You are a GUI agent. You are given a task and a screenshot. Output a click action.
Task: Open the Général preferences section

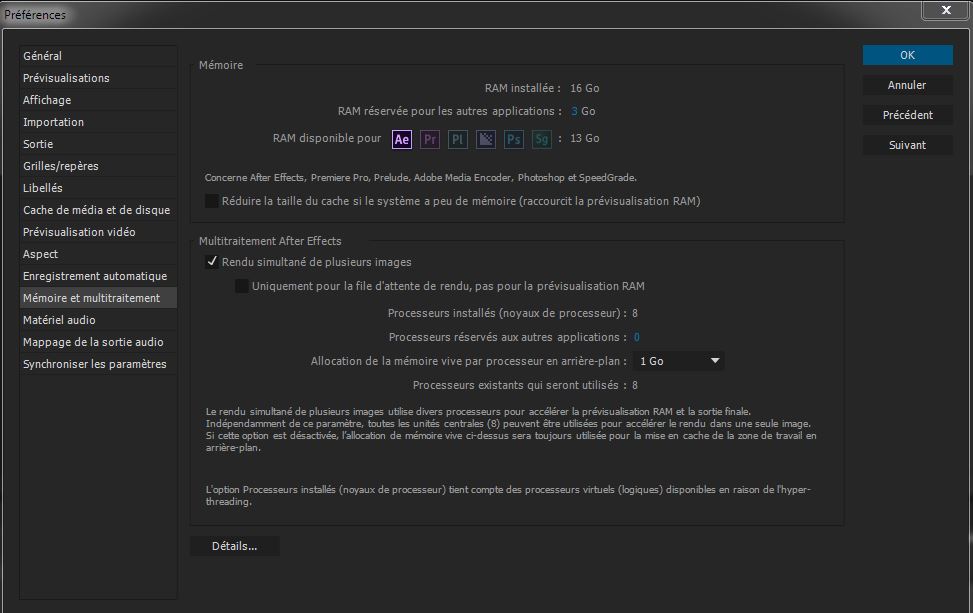coord(98,56)
